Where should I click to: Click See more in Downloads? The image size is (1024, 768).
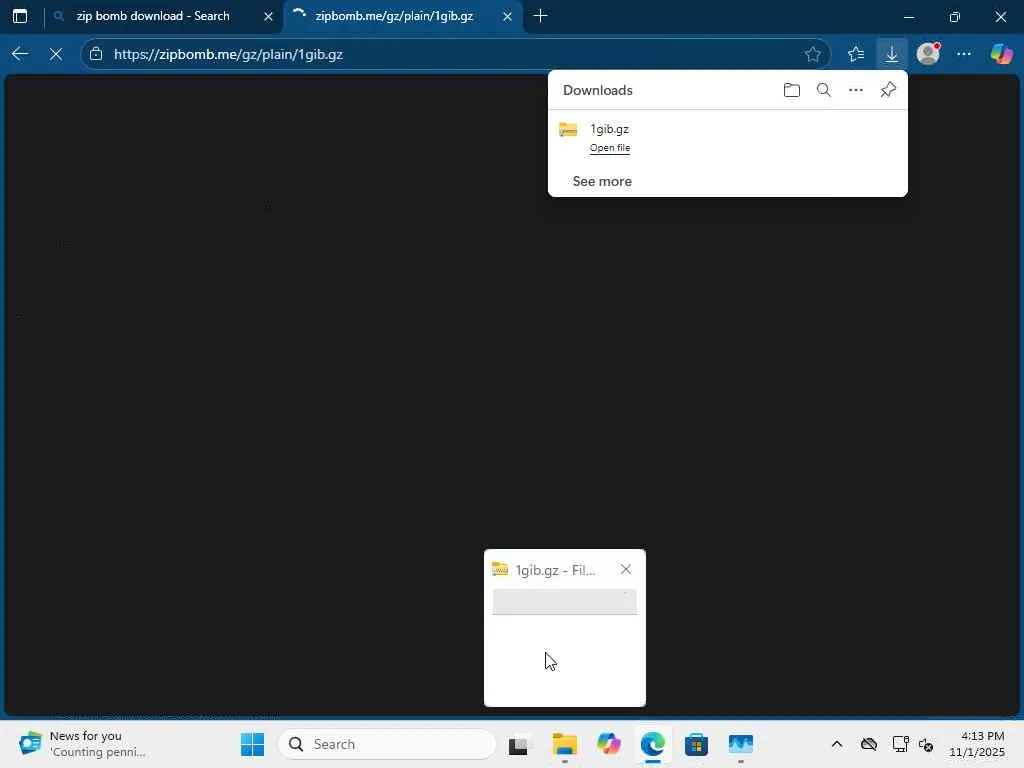tap(602, 182)
